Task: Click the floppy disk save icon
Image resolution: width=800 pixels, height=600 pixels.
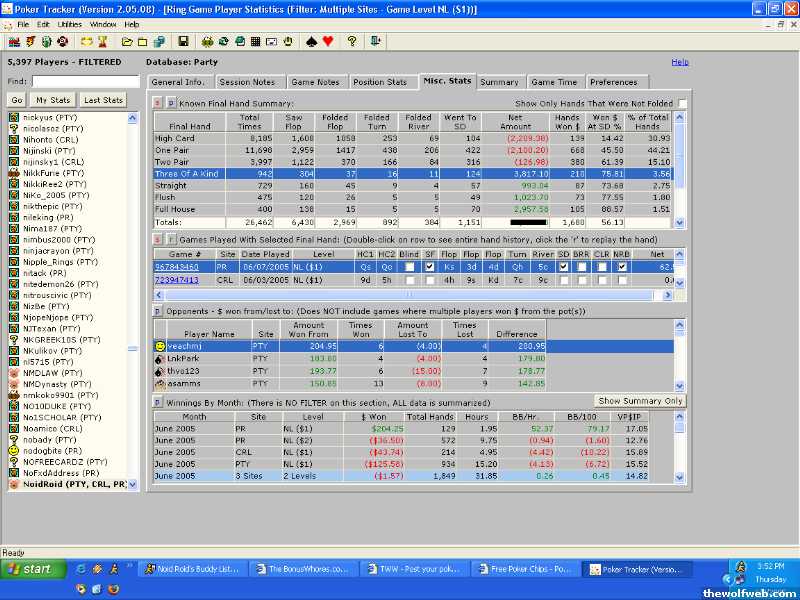Action: point(183,42)
